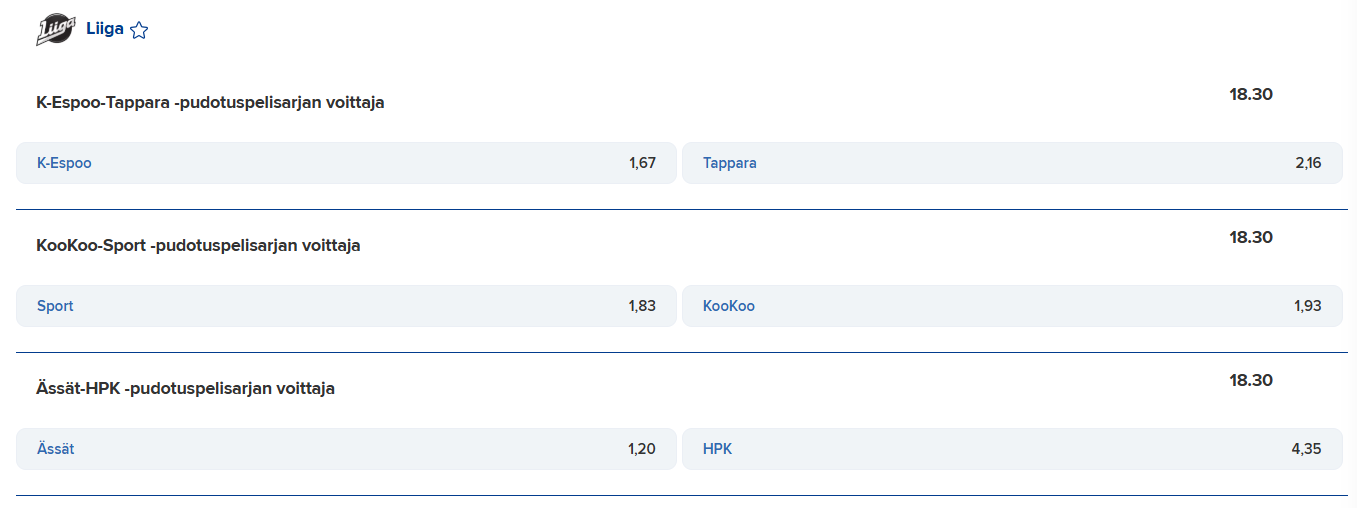Viewport: 1357px width, 508px height.
Task: Bet on Tappara to win the series
Action: click(x=1012, y=163)
